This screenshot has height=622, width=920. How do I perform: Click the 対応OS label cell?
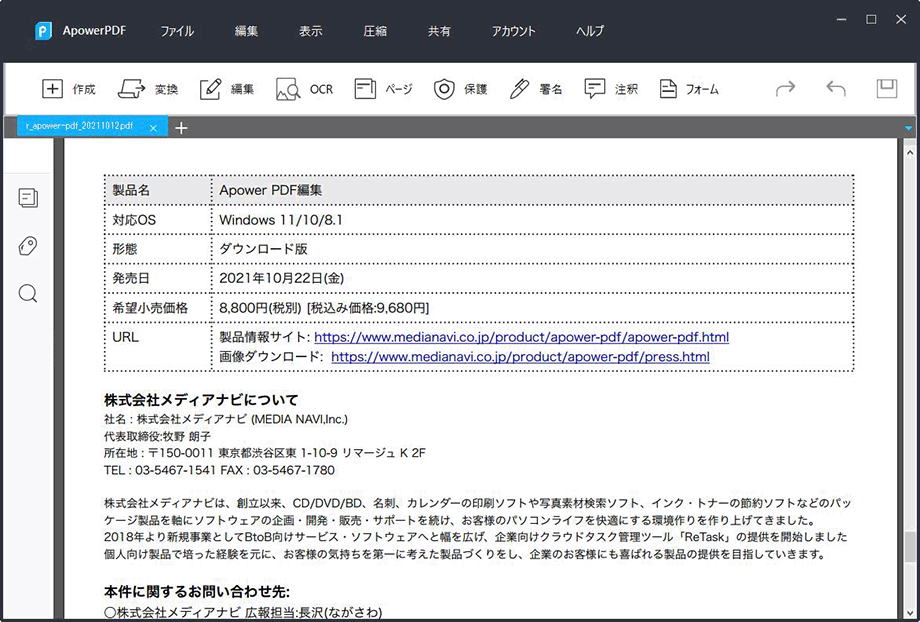(x=158, y=219)
